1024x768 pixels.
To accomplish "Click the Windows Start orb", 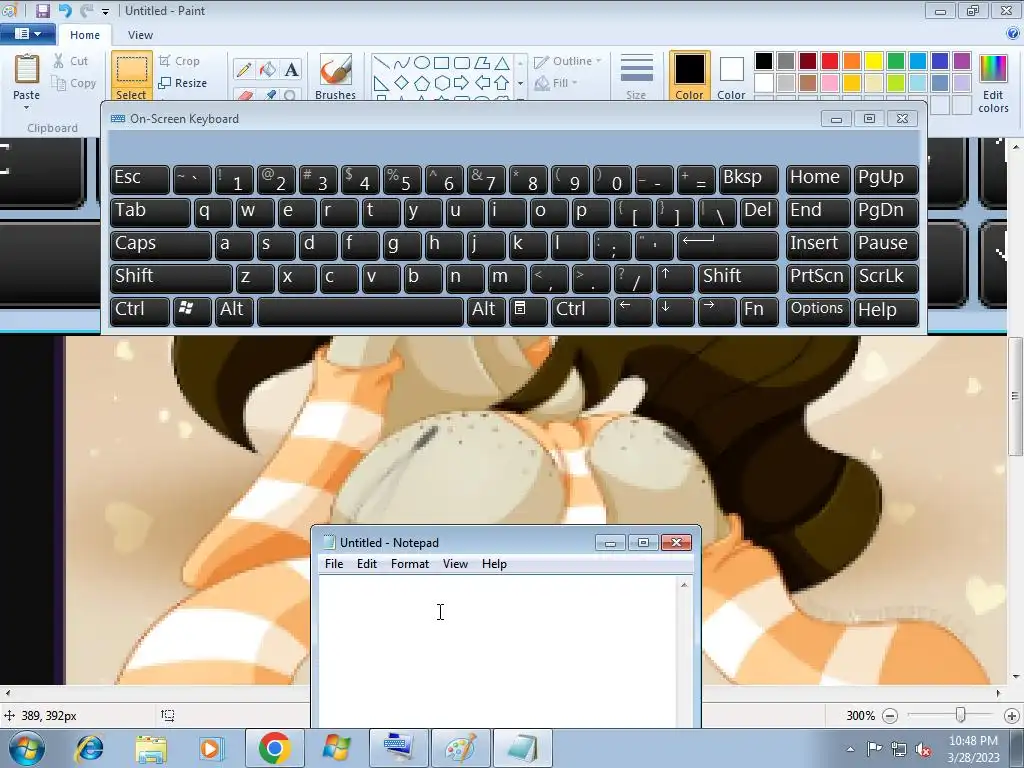I will tap(27, 748).
